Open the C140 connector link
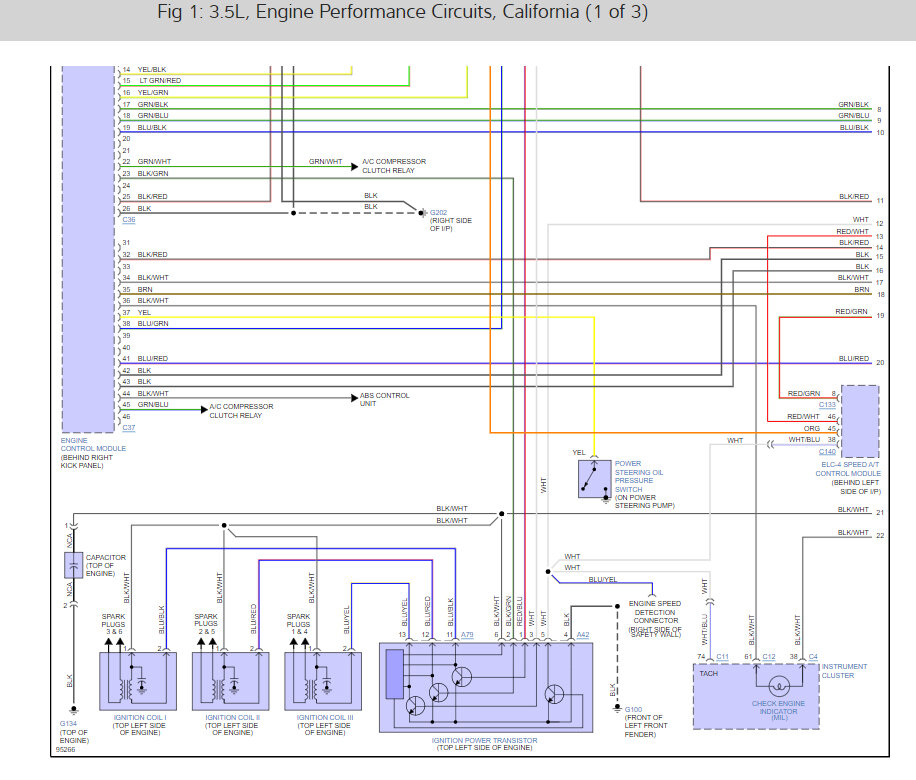This screenshot has width=916, height=780. [x=827, y=452]
